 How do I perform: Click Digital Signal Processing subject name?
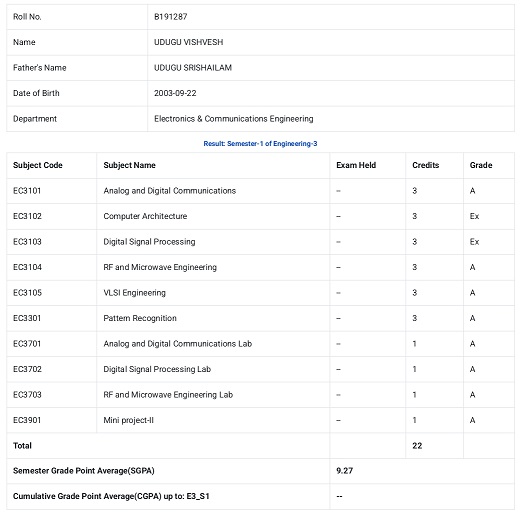tap(149, 242)
